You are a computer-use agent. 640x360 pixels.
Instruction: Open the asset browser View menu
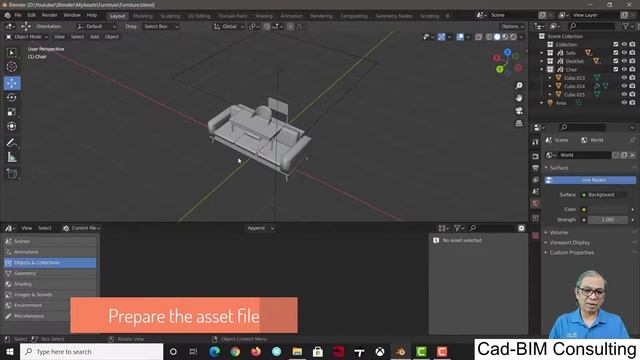[x=27, y=228]
